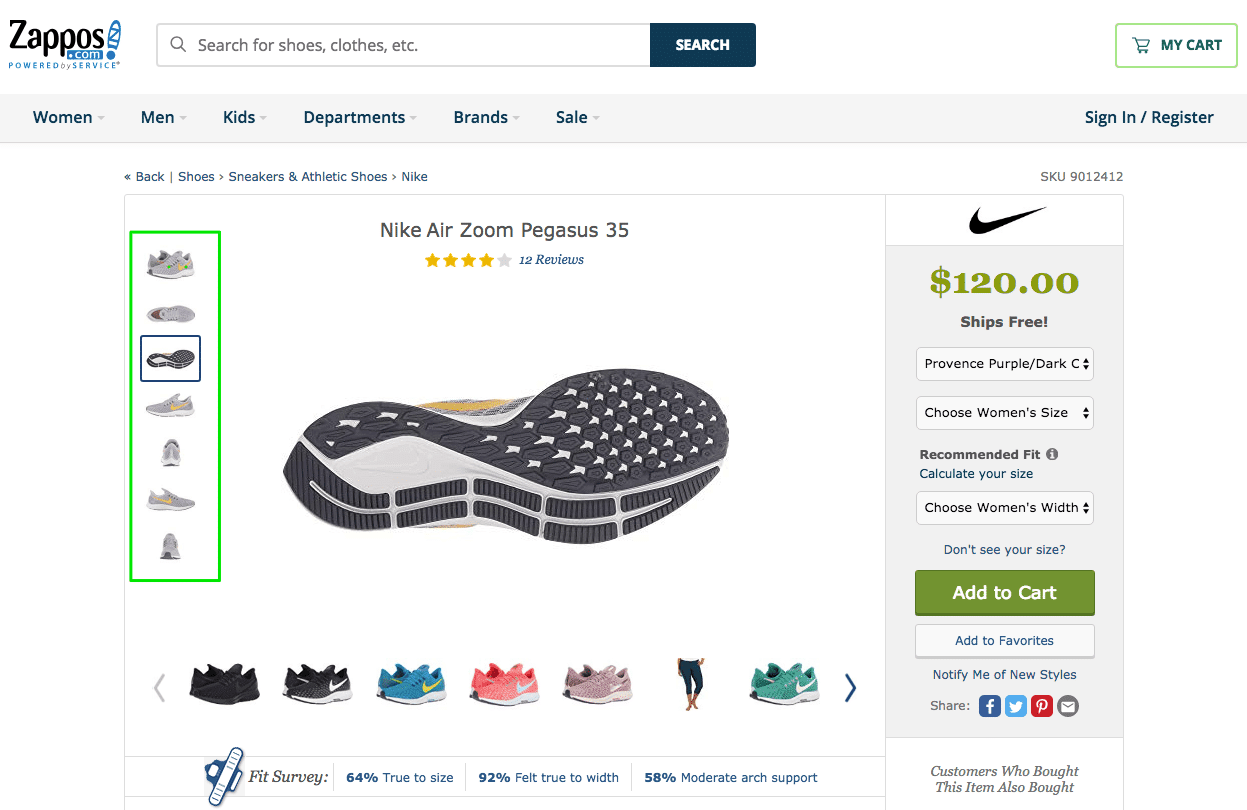1247x810 pixels.
Task: Open the color selection dropdown
Action: [x=1004, y=364]
